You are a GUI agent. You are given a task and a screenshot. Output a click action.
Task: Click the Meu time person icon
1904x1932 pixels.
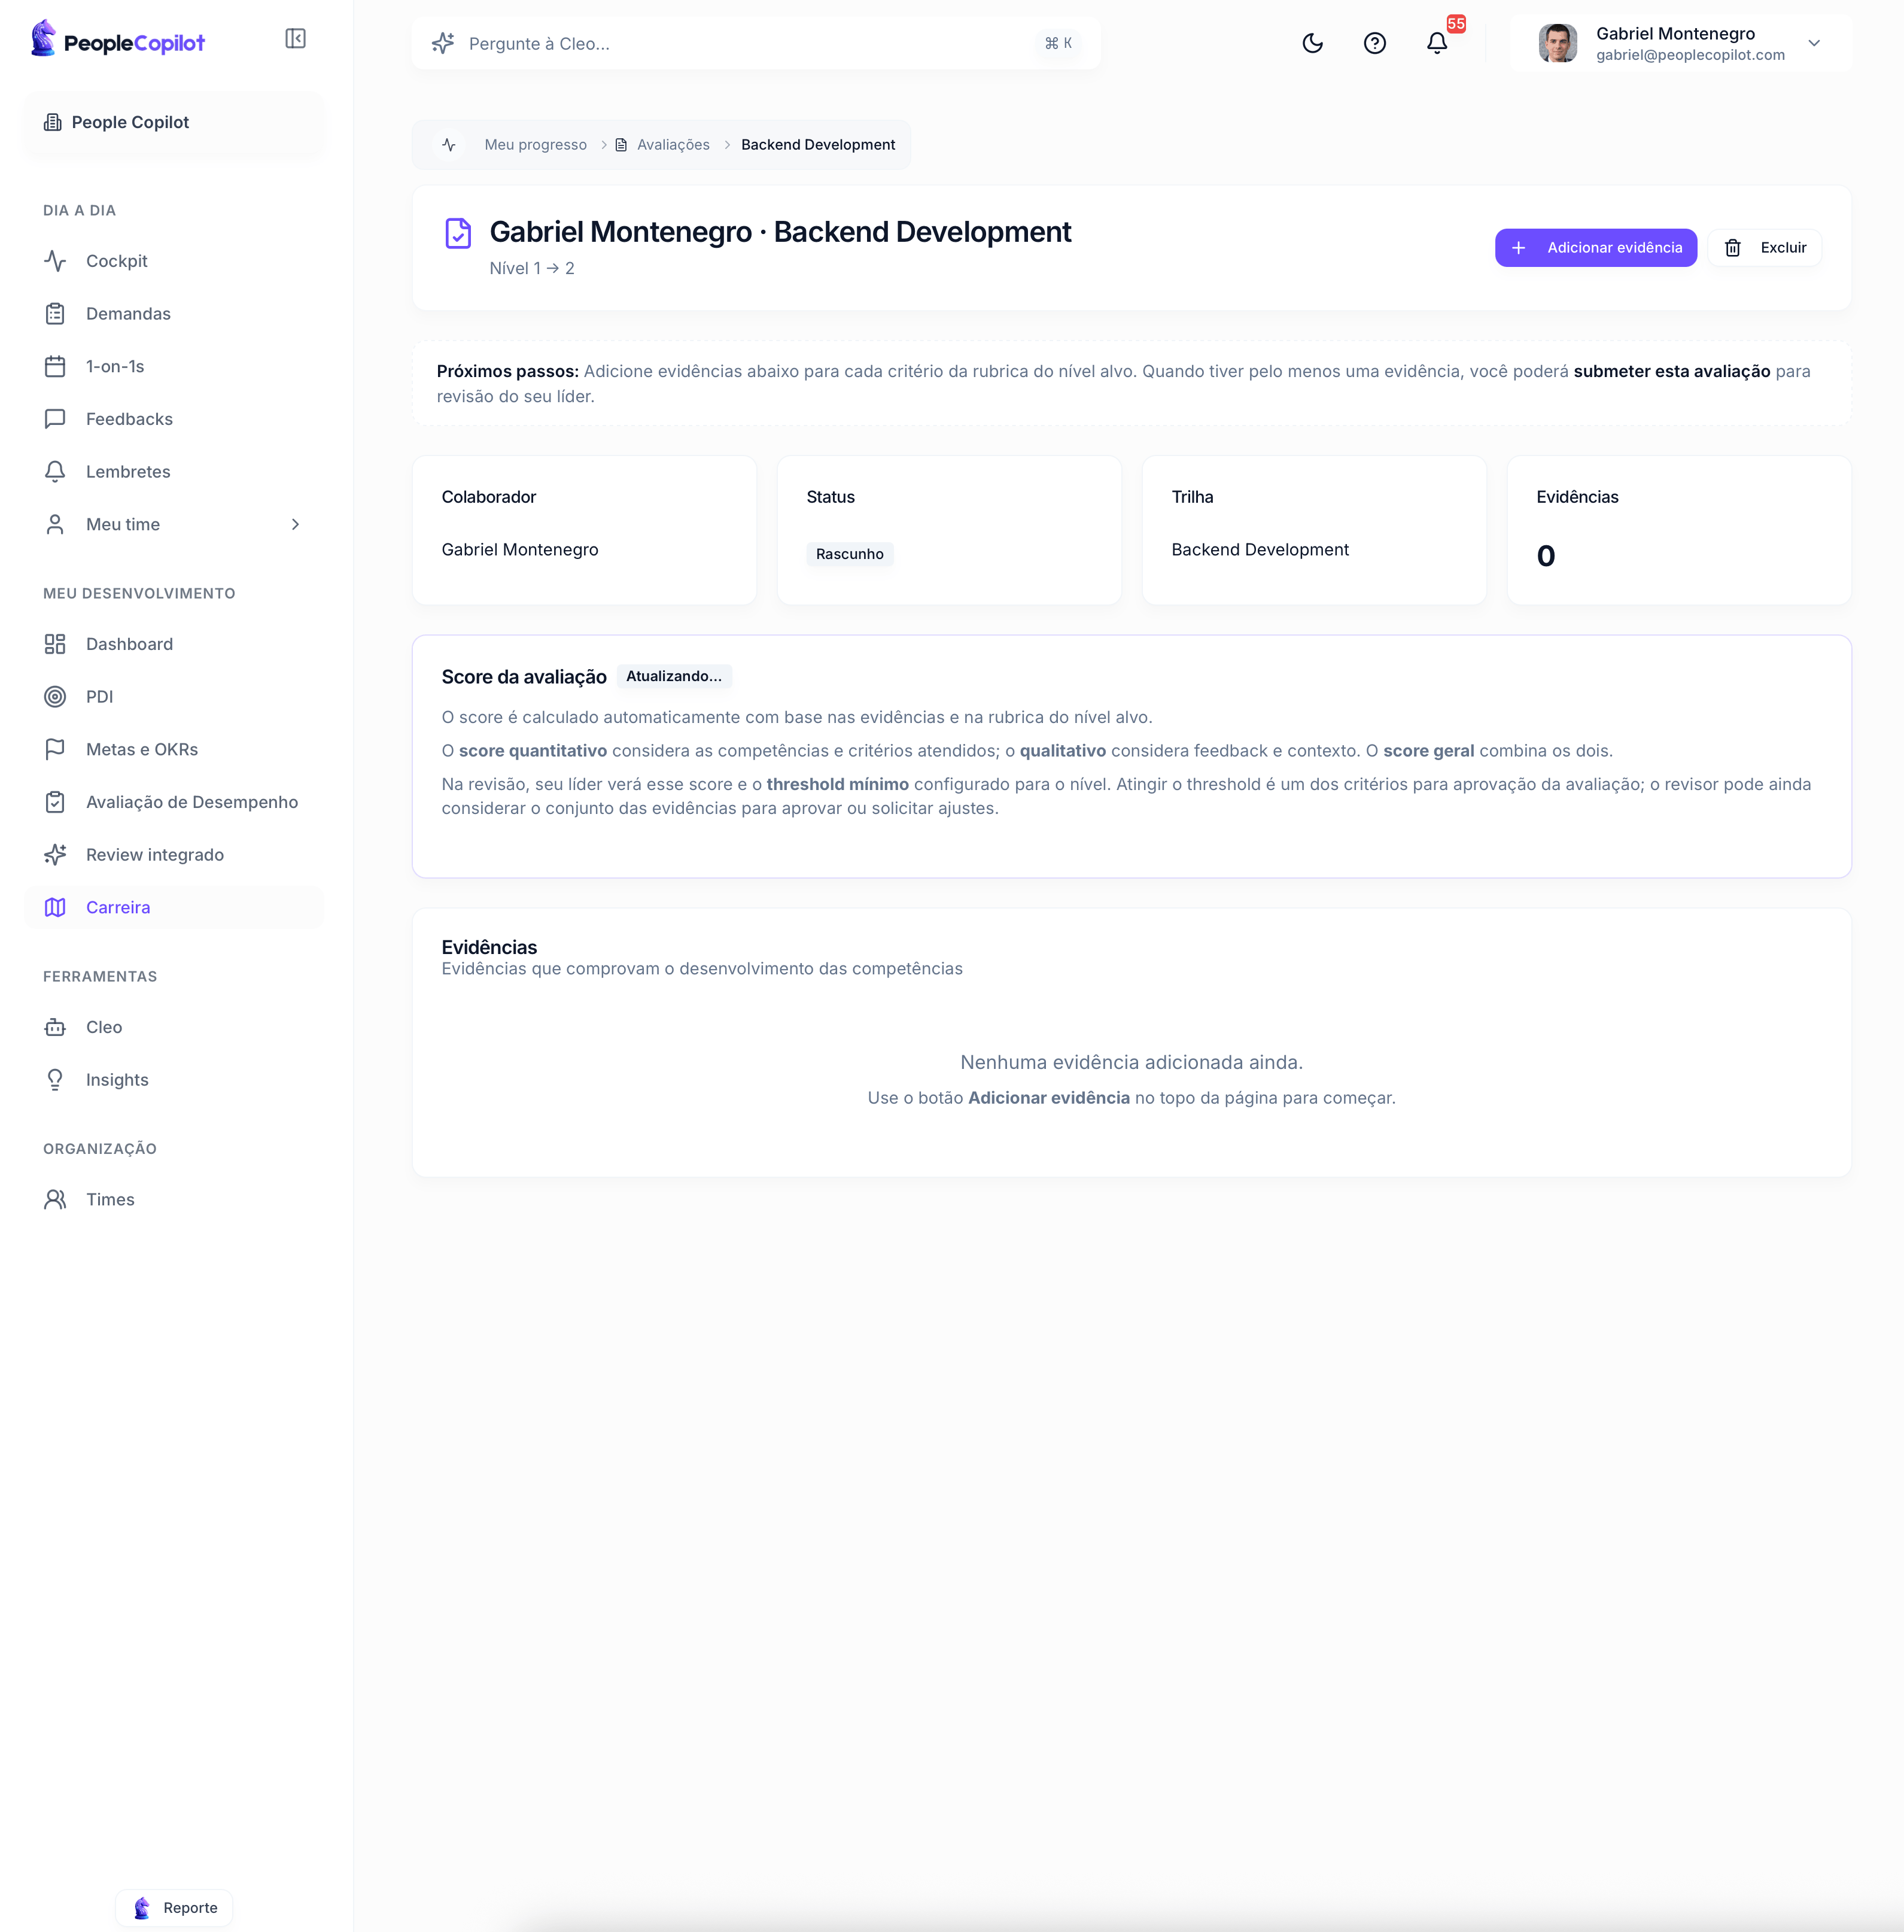pyautogui.click(x=55, y=524)
